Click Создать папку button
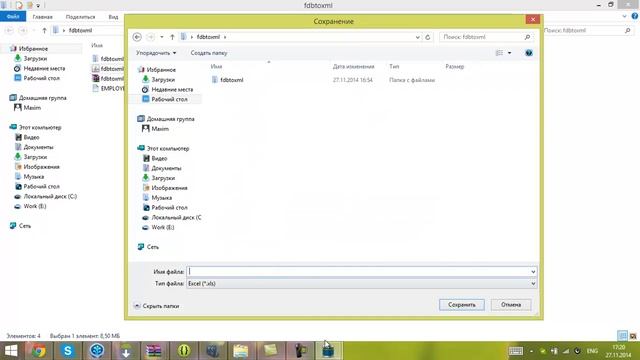This screenshot has height=360, width=640. coord(209,53)
